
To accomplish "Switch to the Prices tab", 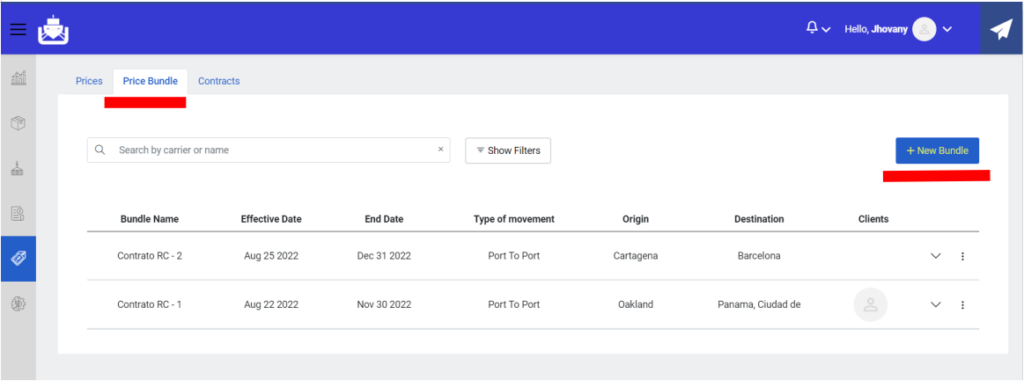I will 89,81.
